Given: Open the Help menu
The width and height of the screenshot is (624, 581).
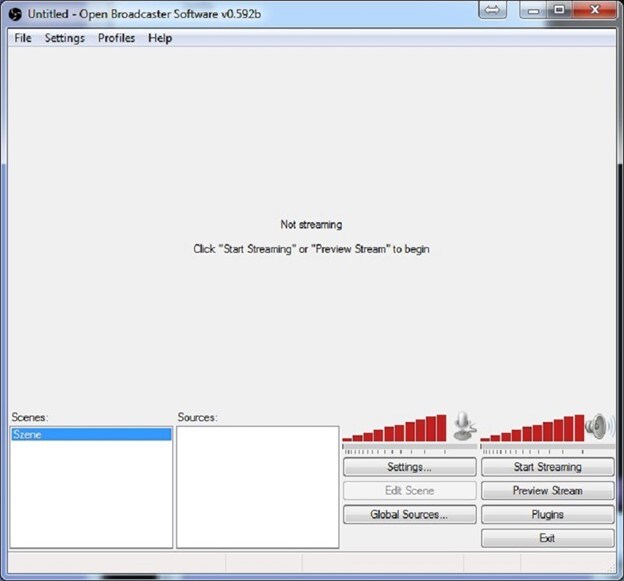Looking at the screenshot, I should 160,38.
